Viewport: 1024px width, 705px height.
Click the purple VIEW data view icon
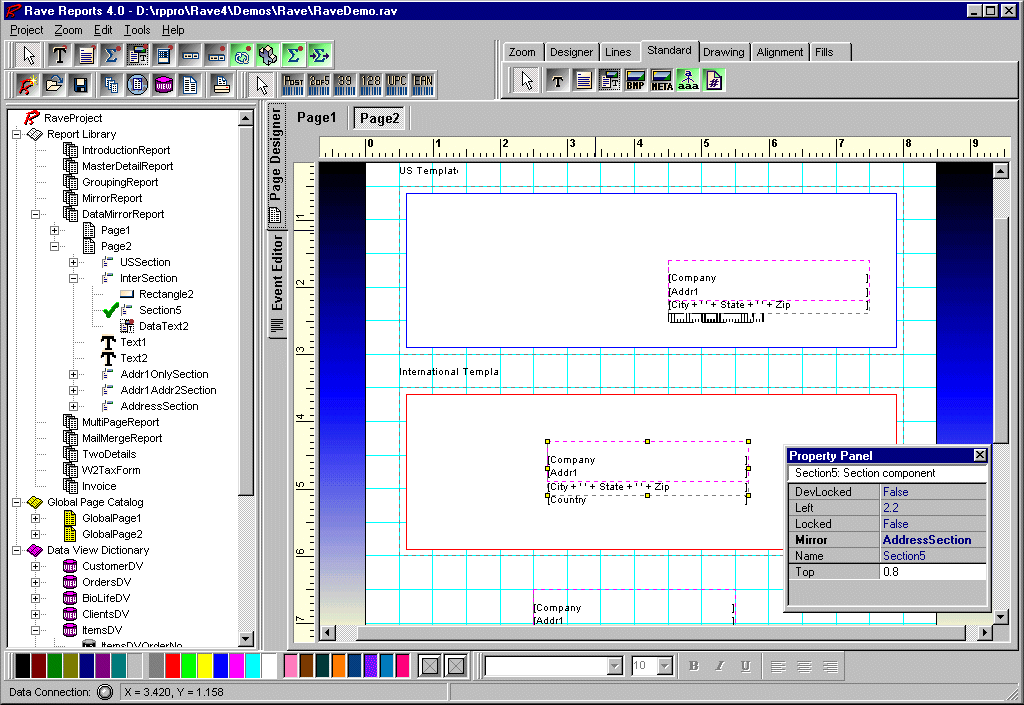coord(163,85)
